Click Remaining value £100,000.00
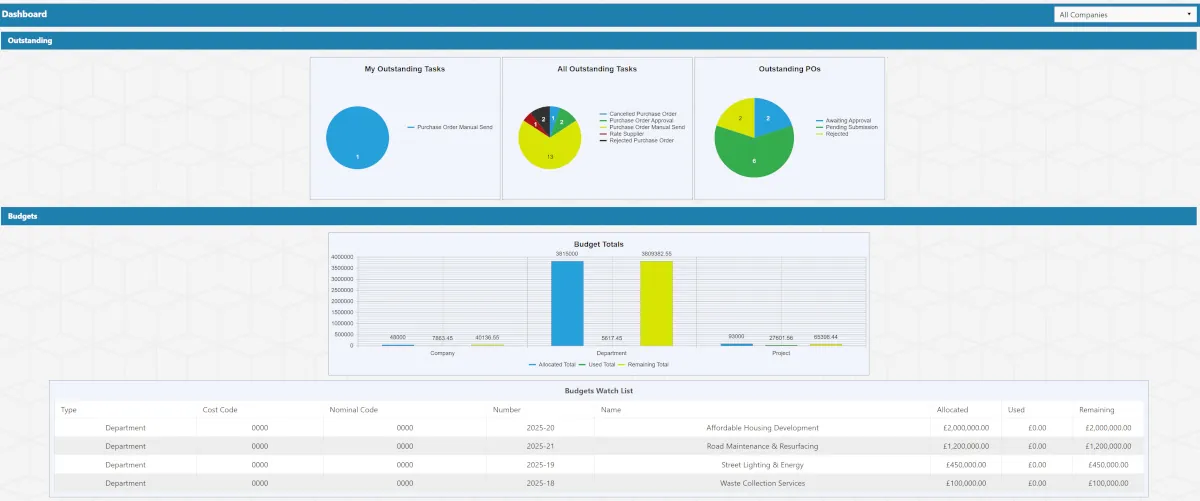Viewport: 1200px width, 501px height. coord(1110,483)
